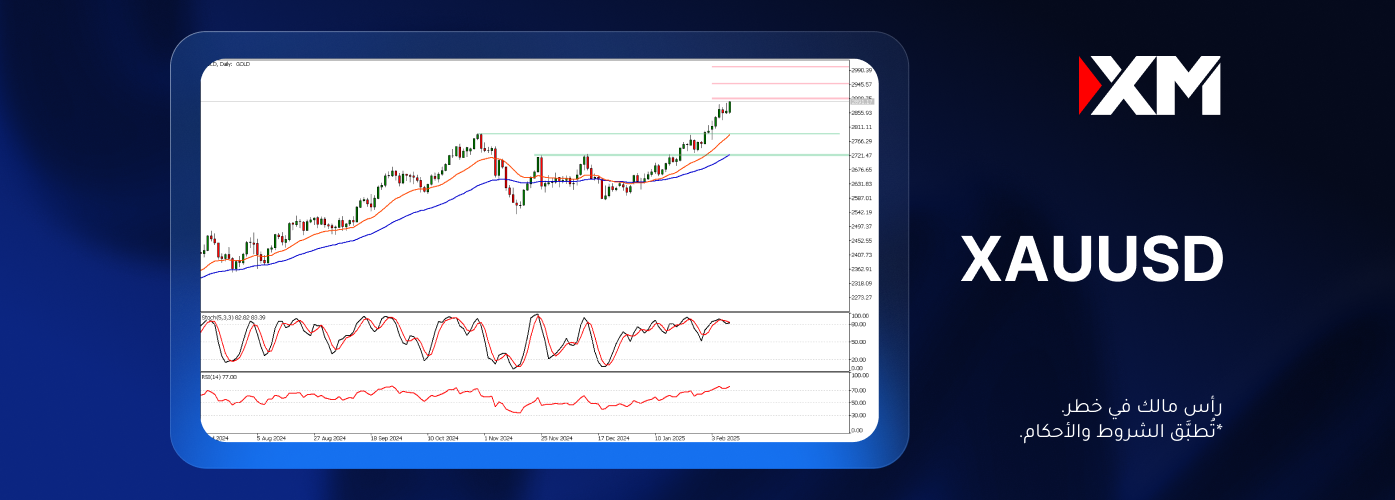Image resolution: width=1395 pixels, height=500 pixels.
Task: Click the Arabic terms and conditions line
Action: (x=1121, y=433)
